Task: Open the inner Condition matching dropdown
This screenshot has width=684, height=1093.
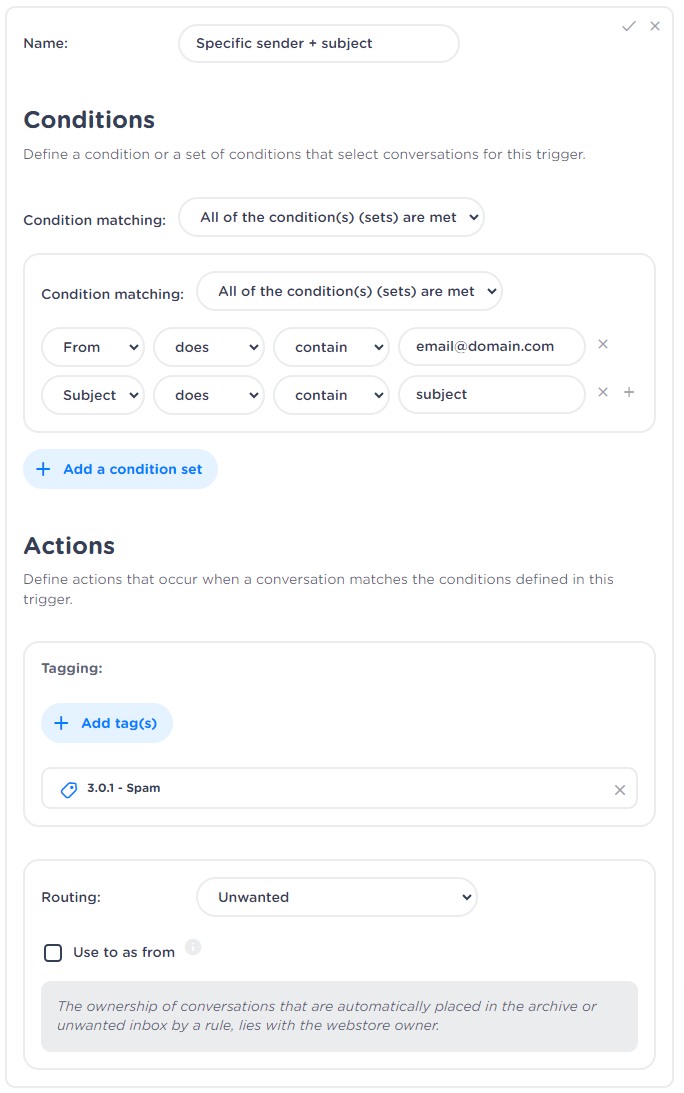Action: pos(349,292)
